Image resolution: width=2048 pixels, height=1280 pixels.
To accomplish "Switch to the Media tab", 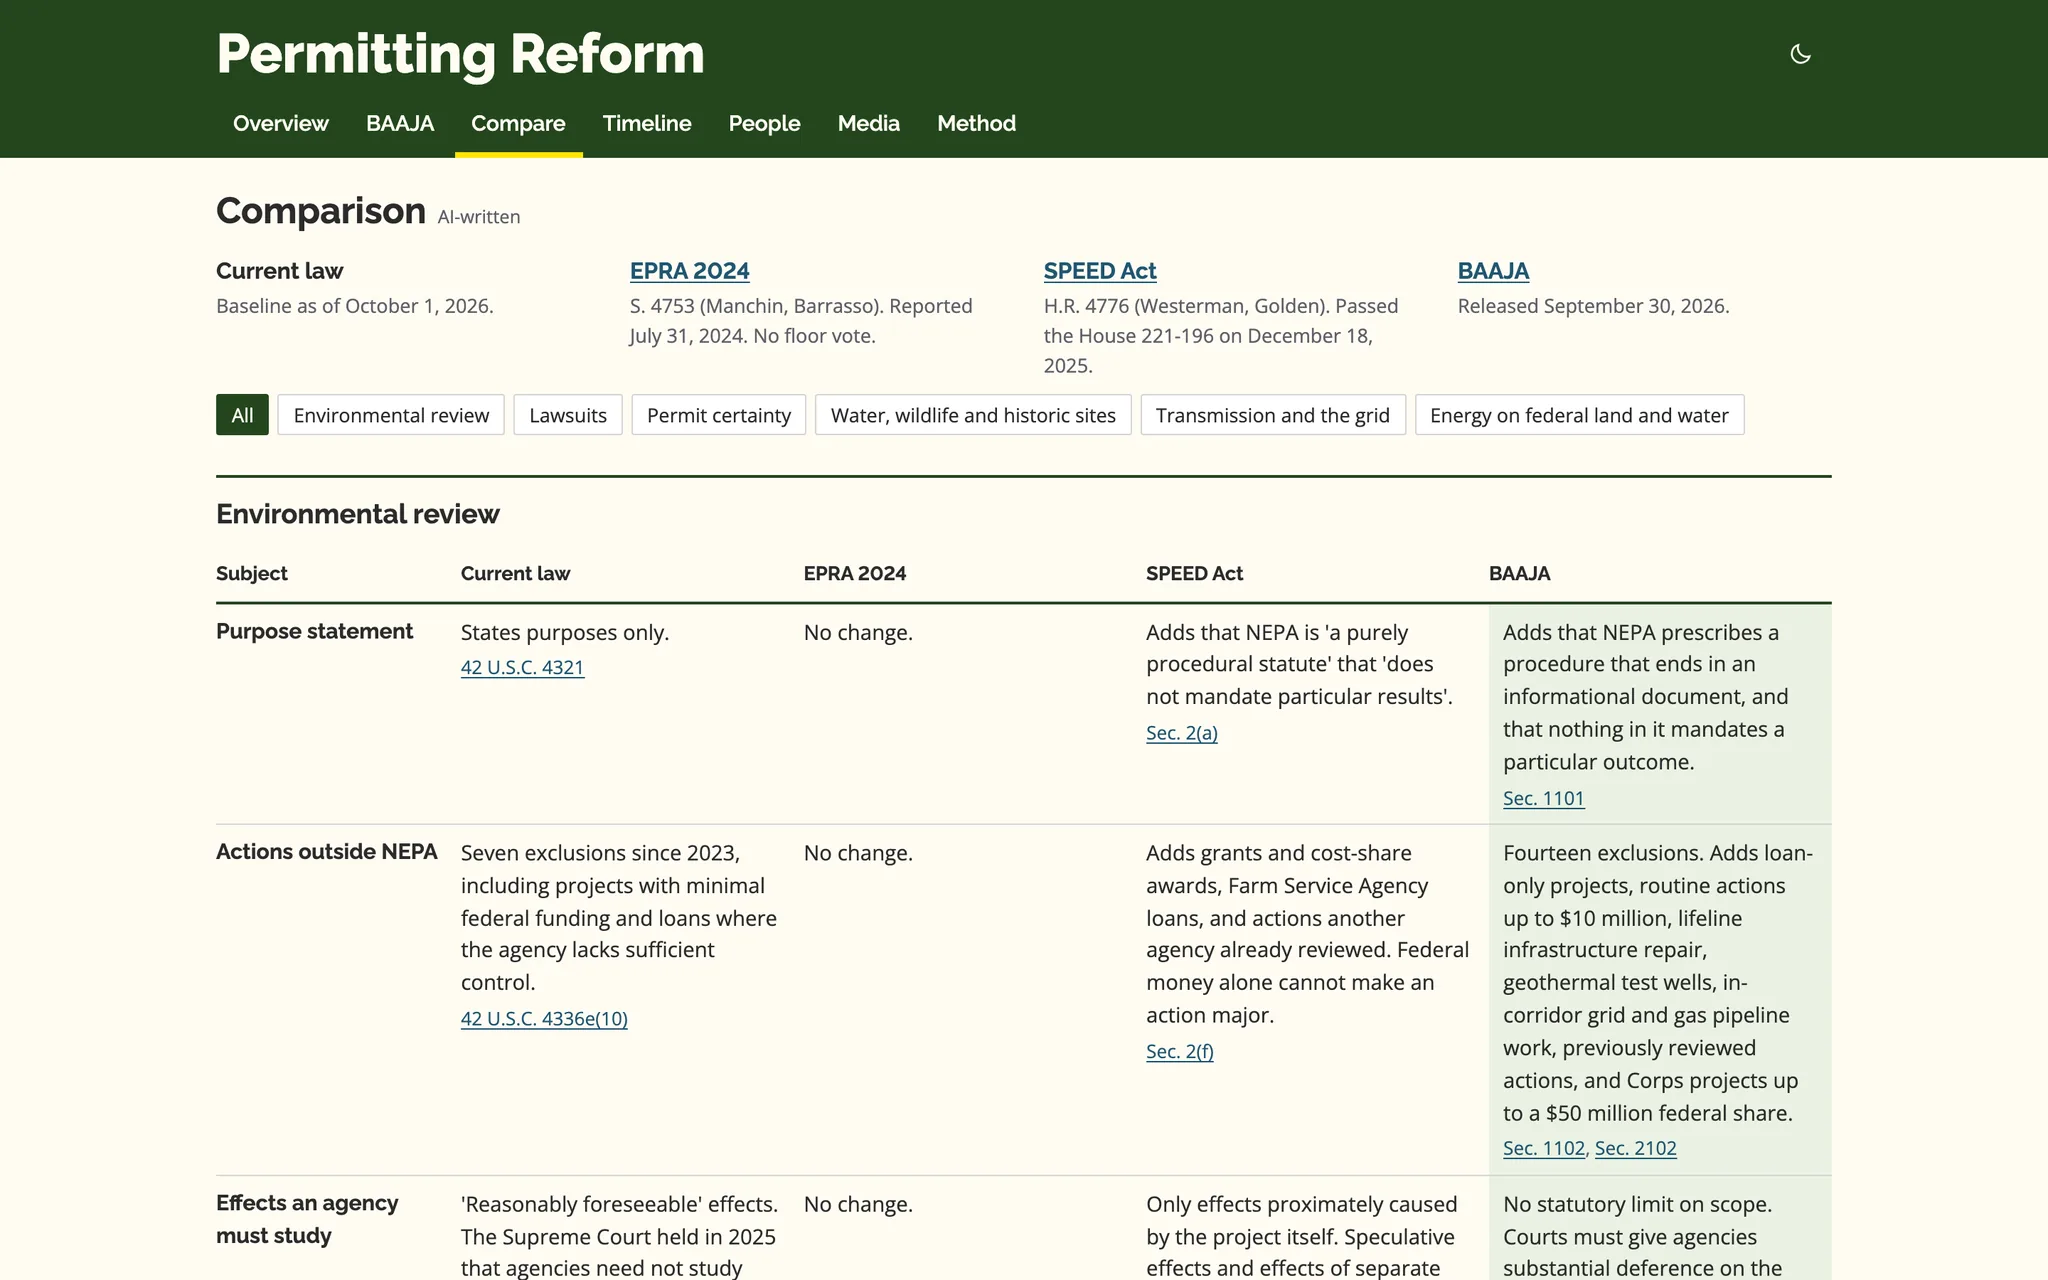I will click(x=868, y=123).
